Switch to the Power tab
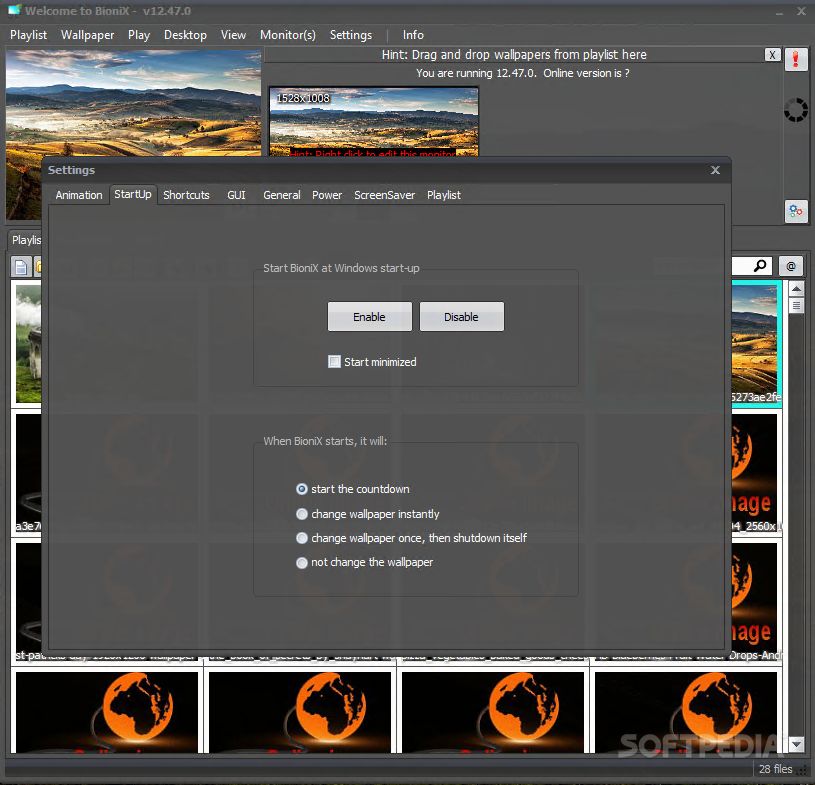Image resolution: width=815 pixels, height=785 pixels. coord(327,195)
